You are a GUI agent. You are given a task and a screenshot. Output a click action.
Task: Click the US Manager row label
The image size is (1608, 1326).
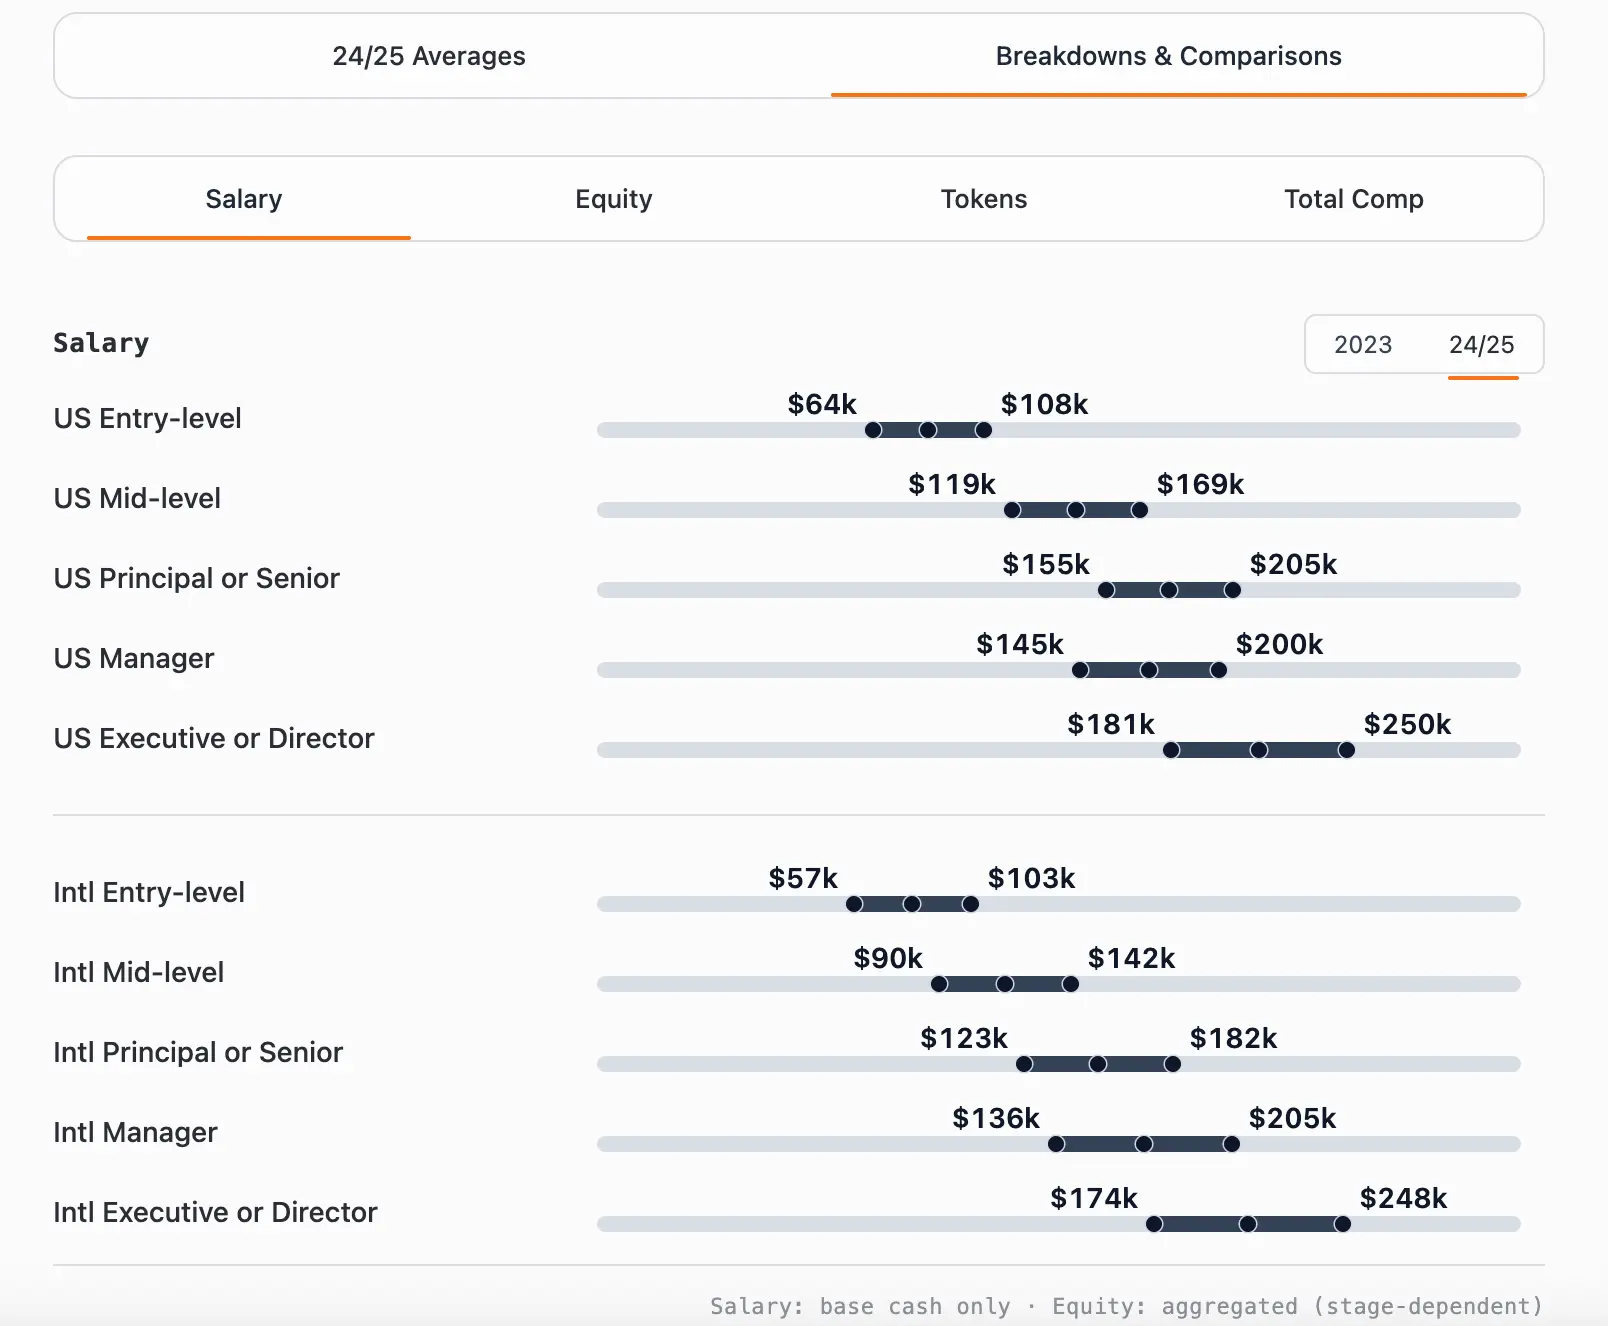(x=134, y=658)
